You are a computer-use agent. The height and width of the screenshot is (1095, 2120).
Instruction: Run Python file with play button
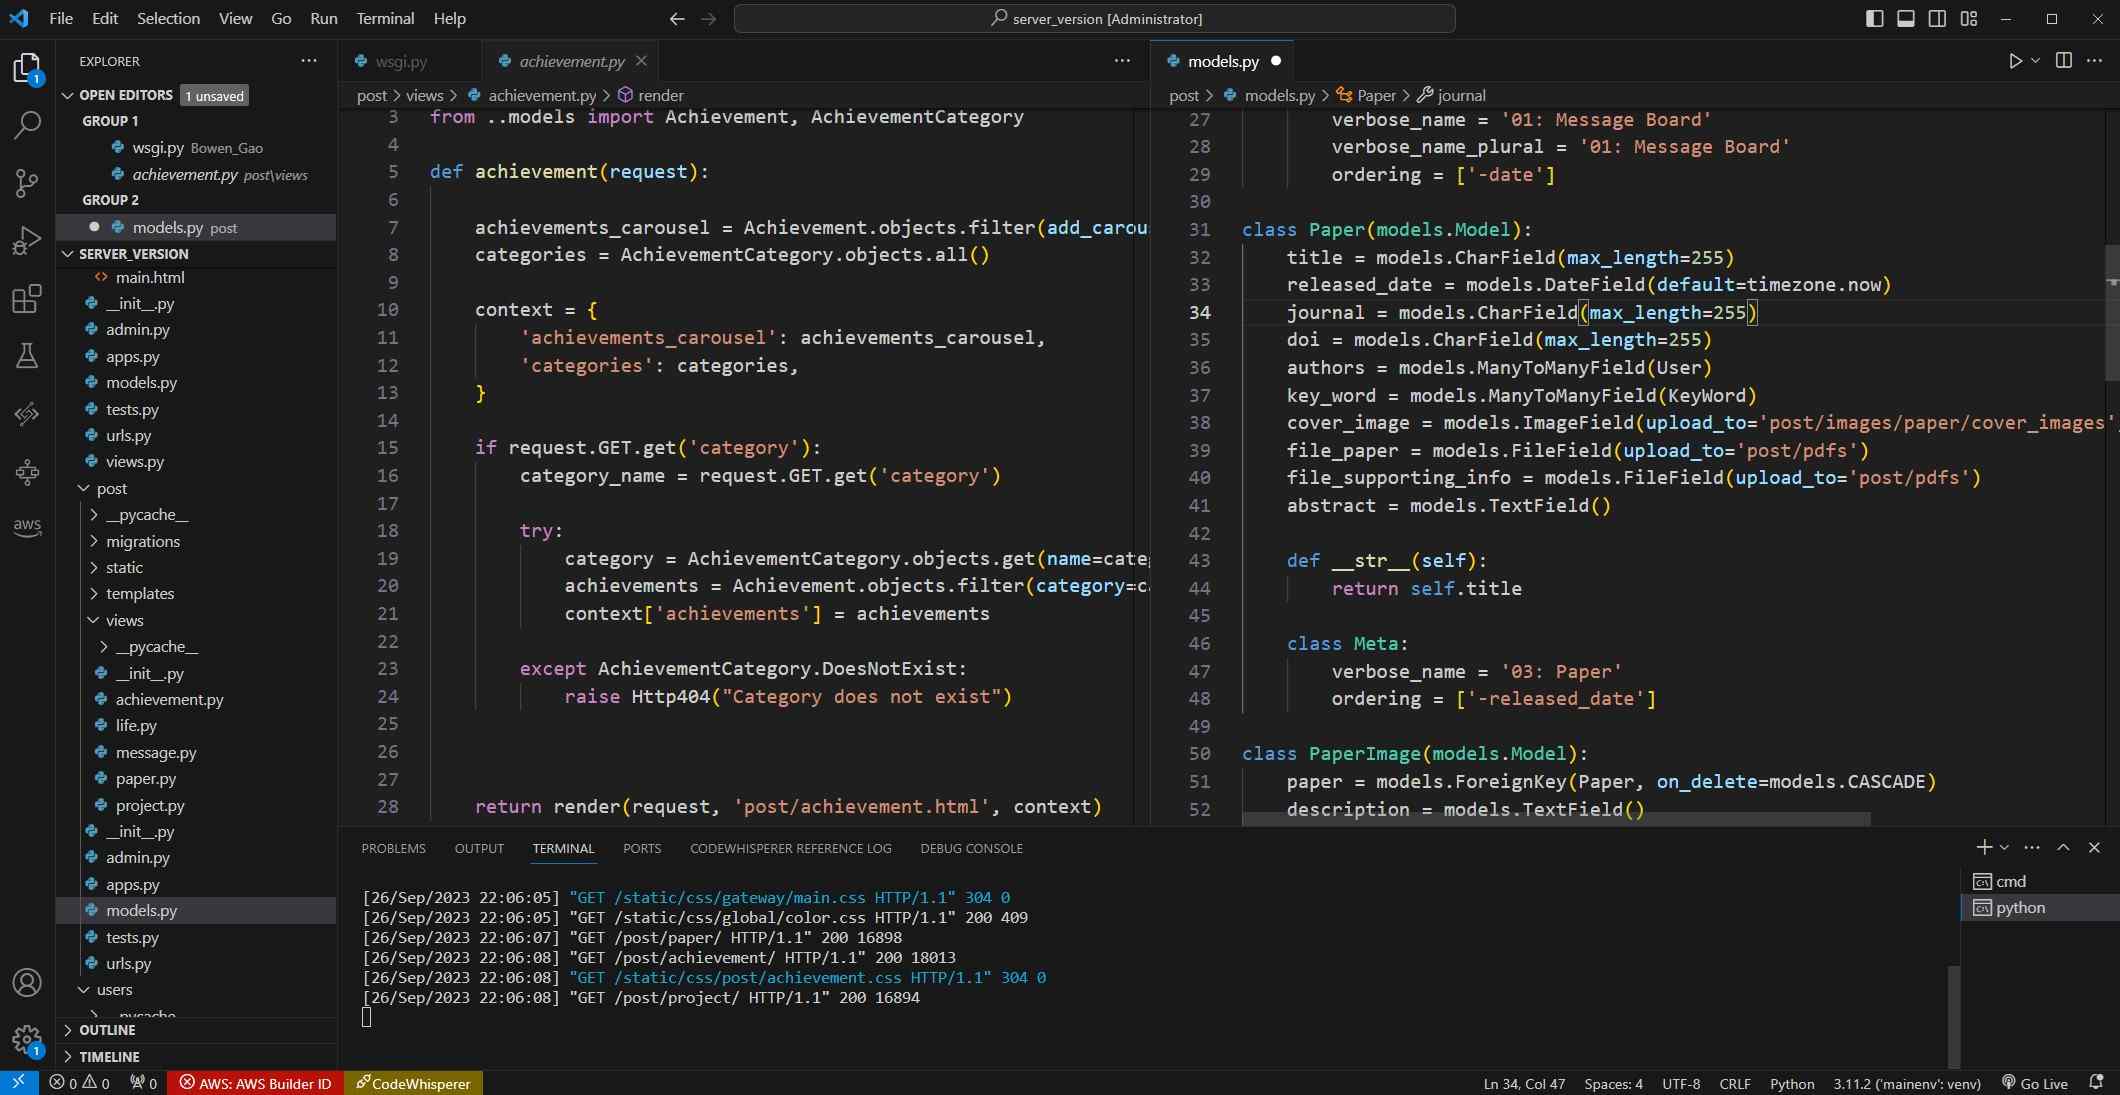2015,61
